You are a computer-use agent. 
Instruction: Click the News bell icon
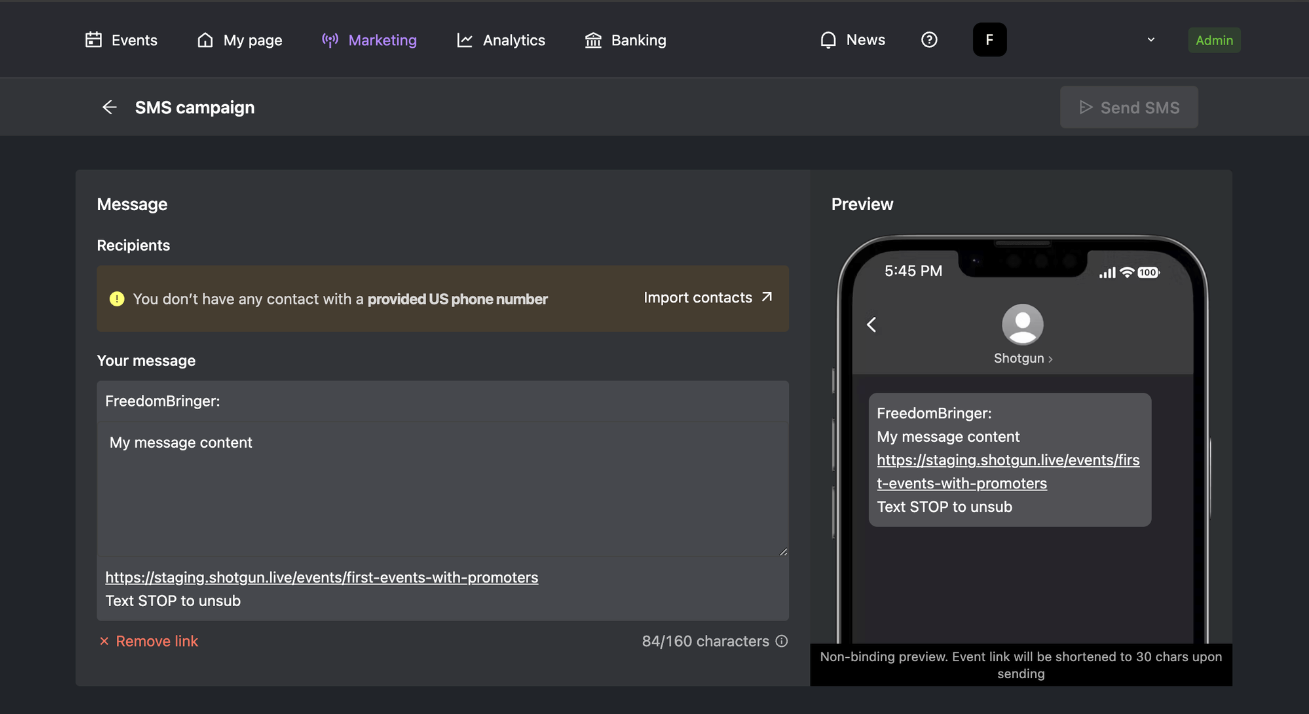[828, 40]
